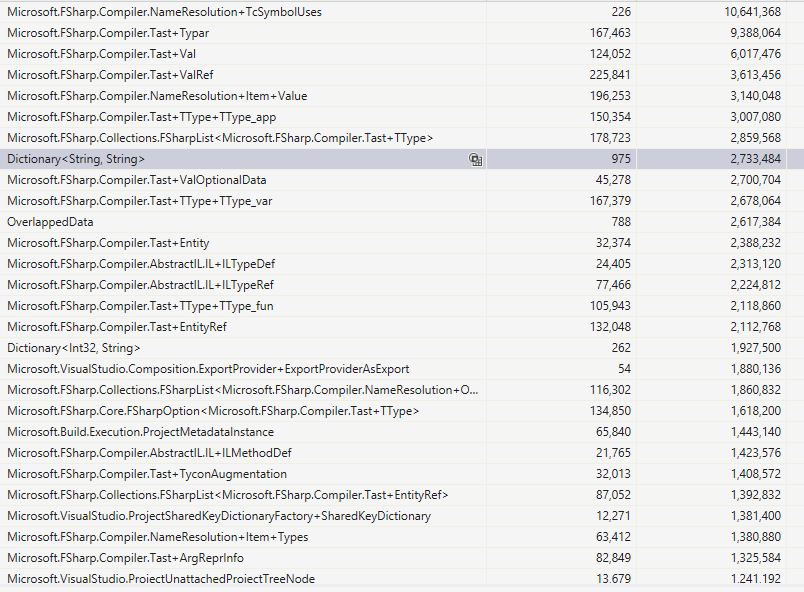Select Tast+TType+TType_var type row
804x592 pixels.
pos(402,201)
